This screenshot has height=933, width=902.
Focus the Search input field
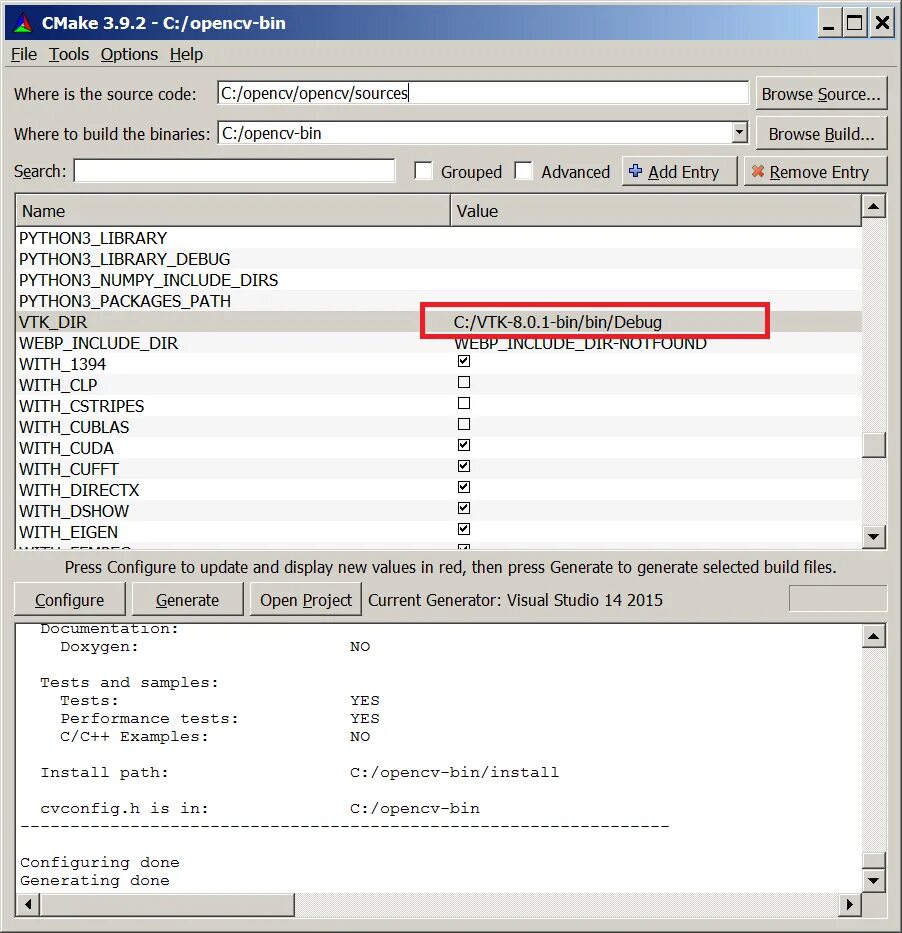tap(234, 171)
